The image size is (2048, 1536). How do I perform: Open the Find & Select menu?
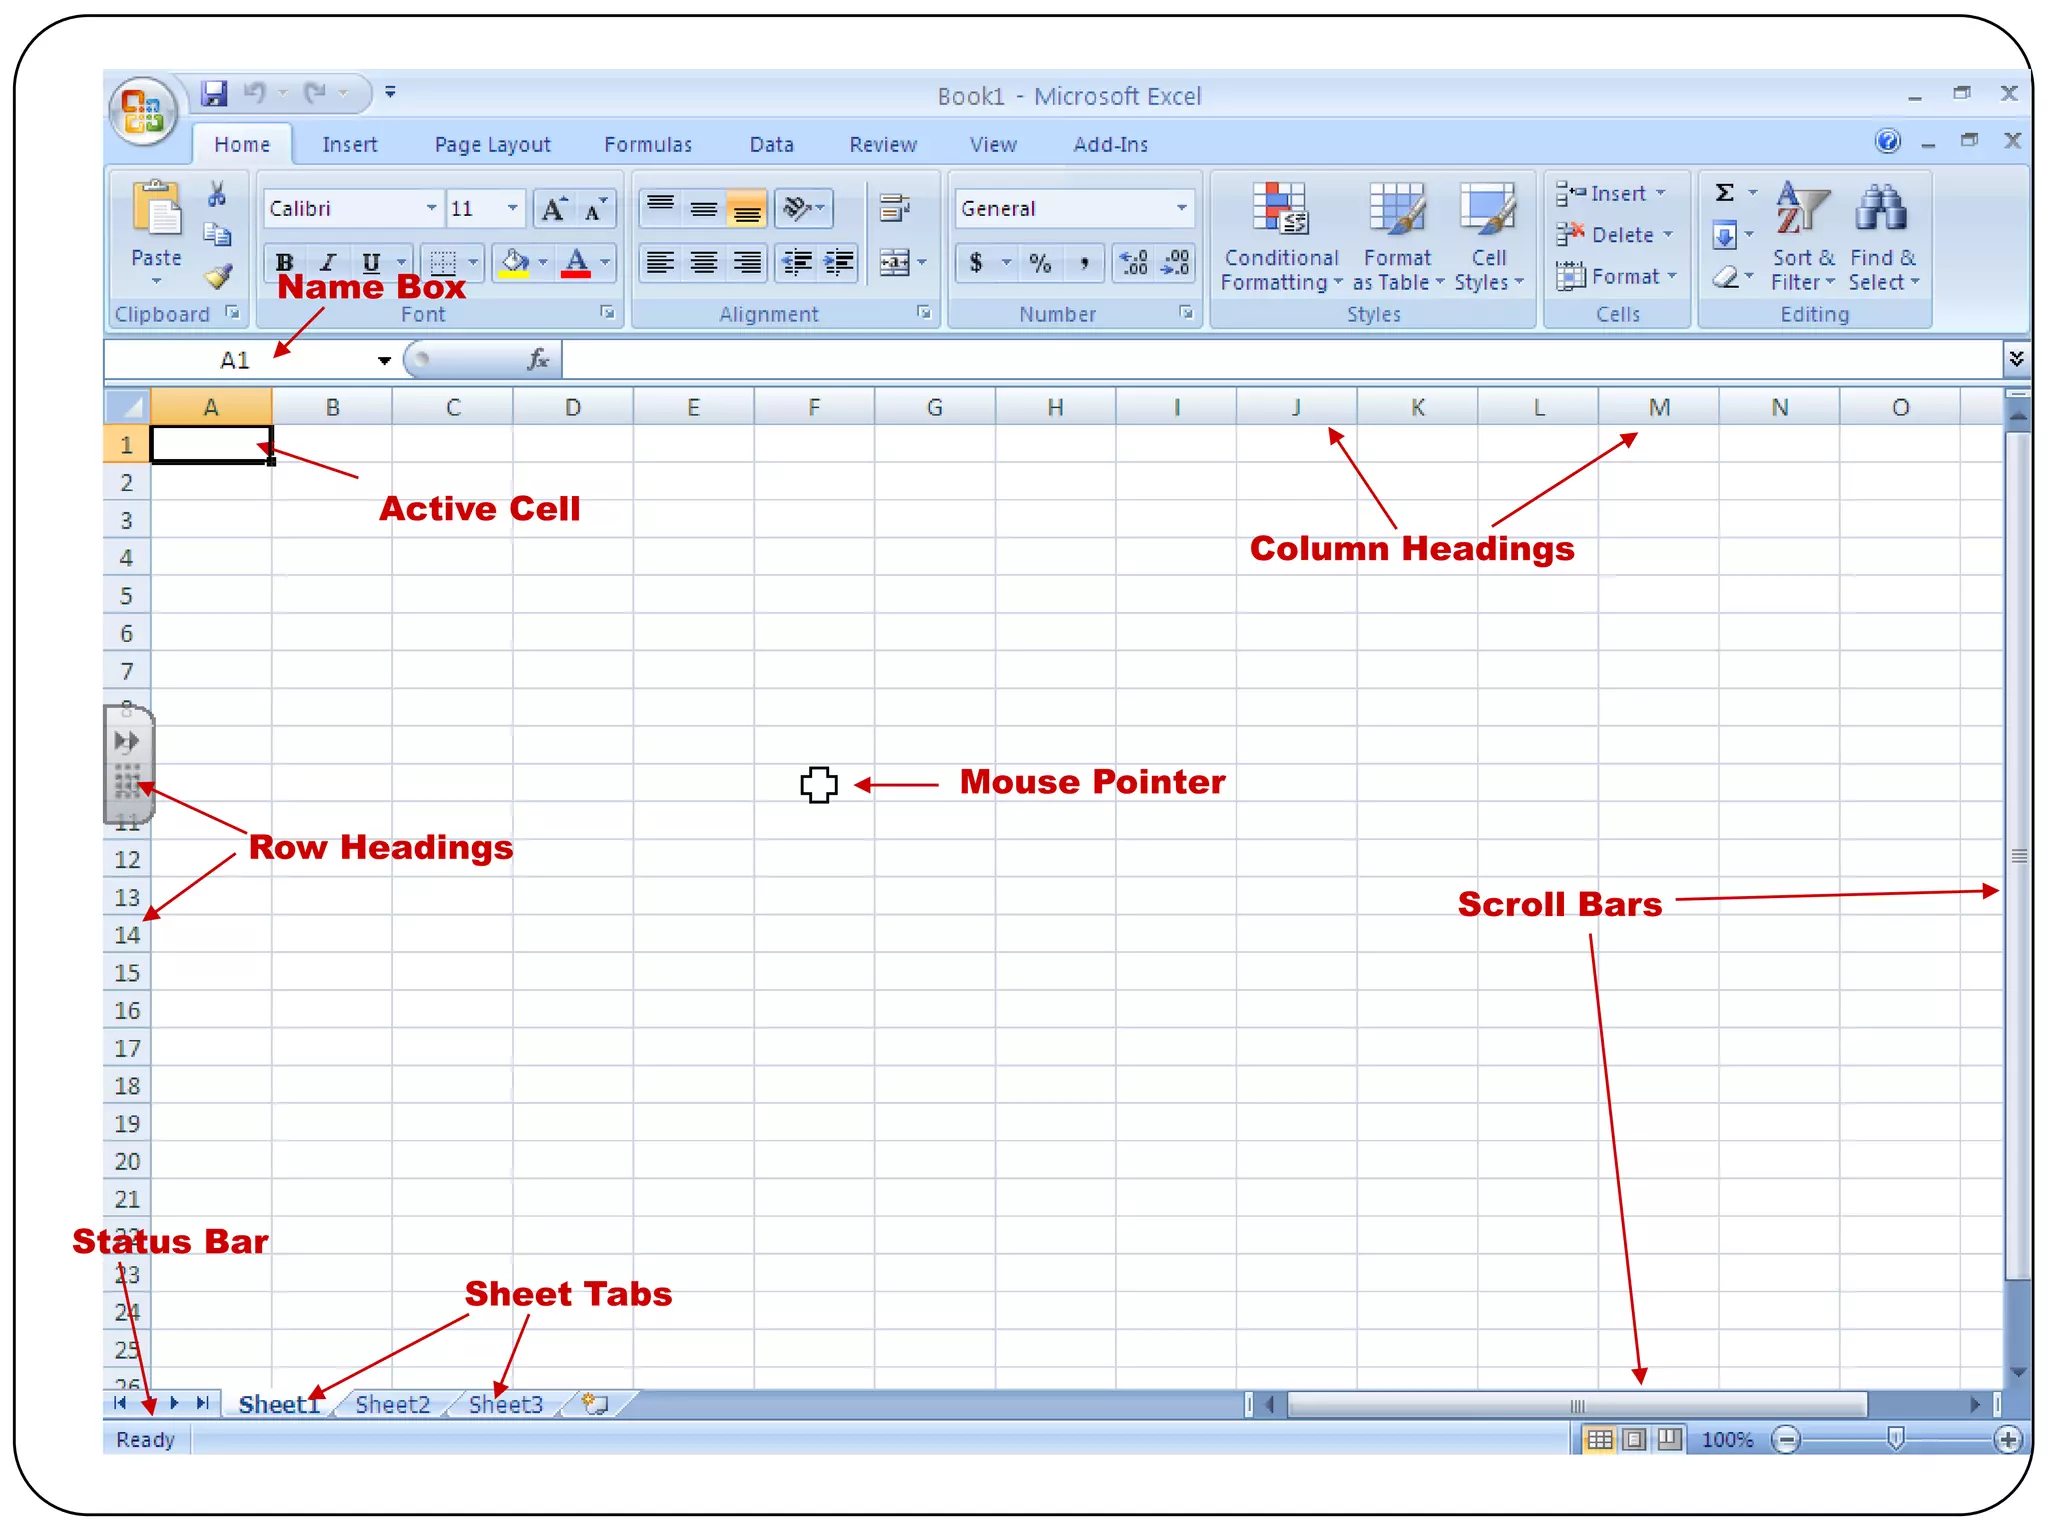[x=1883, y=237]
